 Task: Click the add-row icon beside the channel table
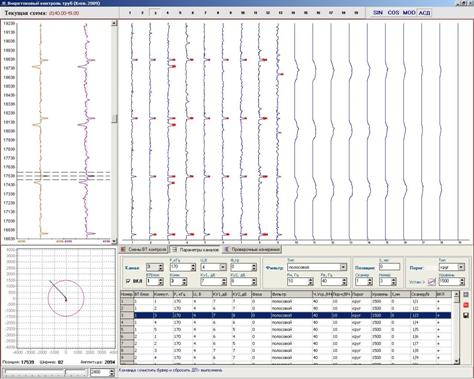466,295
